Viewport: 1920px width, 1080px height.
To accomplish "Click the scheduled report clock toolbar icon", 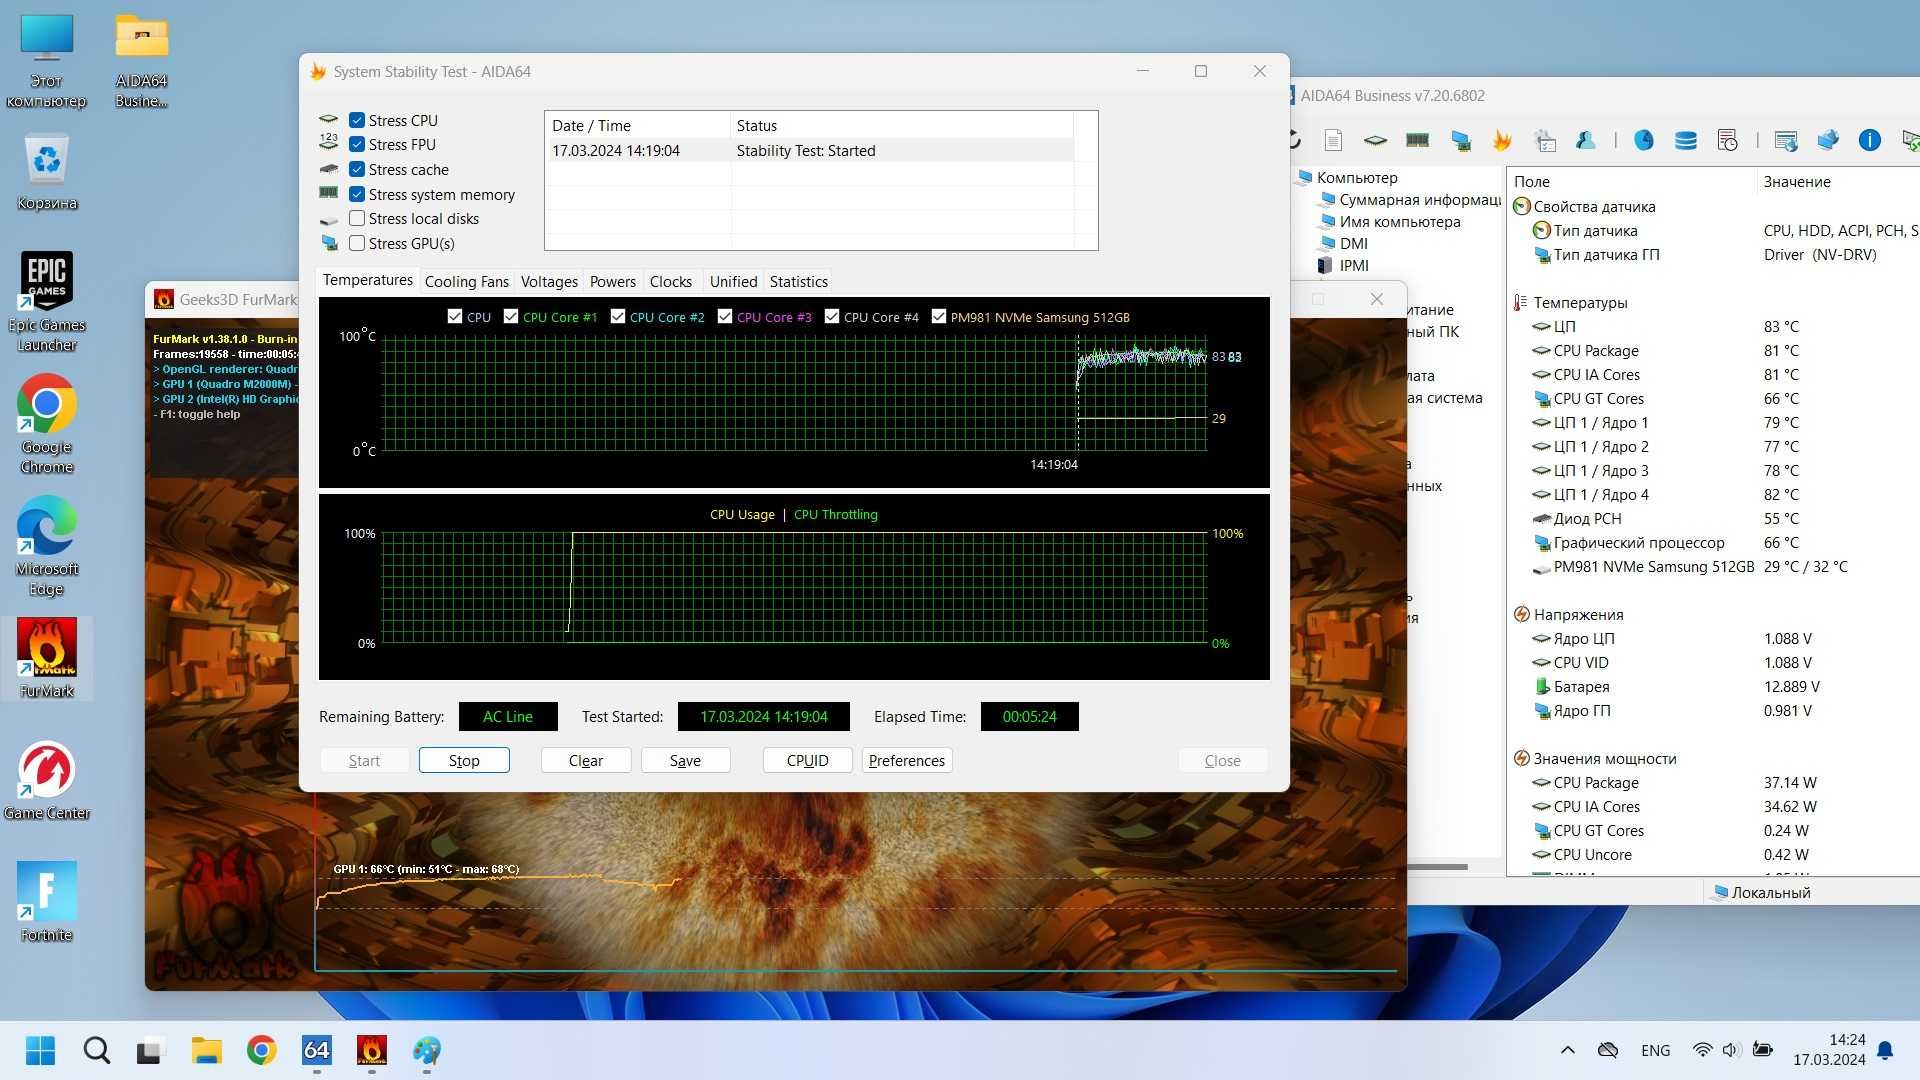I will click(1728, 140).
